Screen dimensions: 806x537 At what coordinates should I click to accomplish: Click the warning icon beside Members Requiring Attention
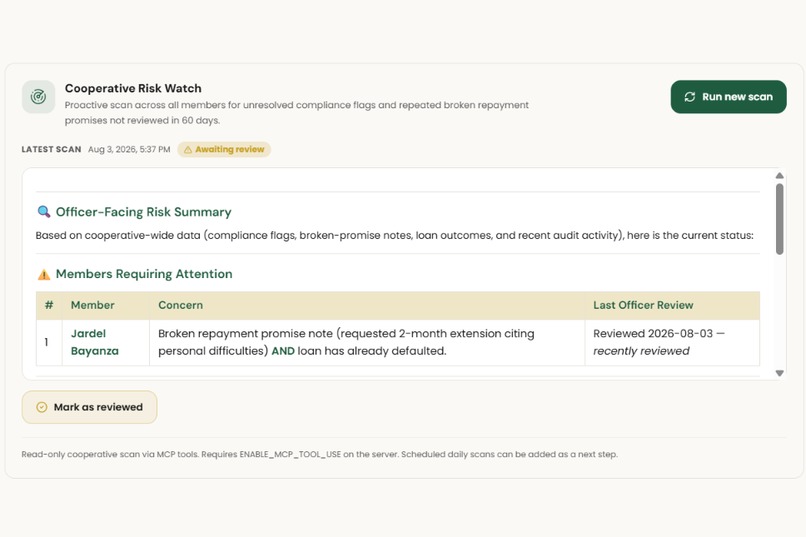click(x=44, y=274)
